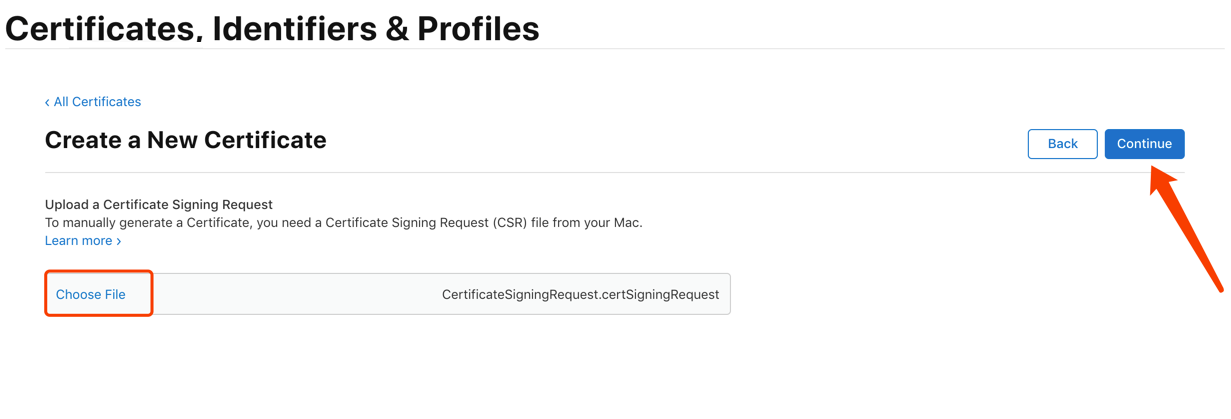Click the Continue button

coord(1144,144)
